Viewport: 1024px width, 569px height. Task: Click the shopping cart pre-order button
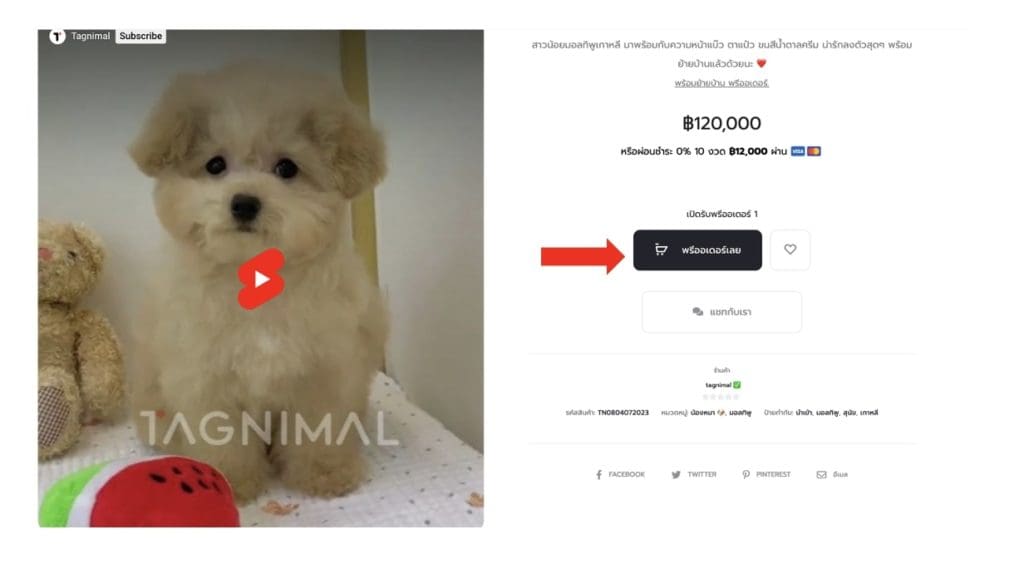[697, 250]
